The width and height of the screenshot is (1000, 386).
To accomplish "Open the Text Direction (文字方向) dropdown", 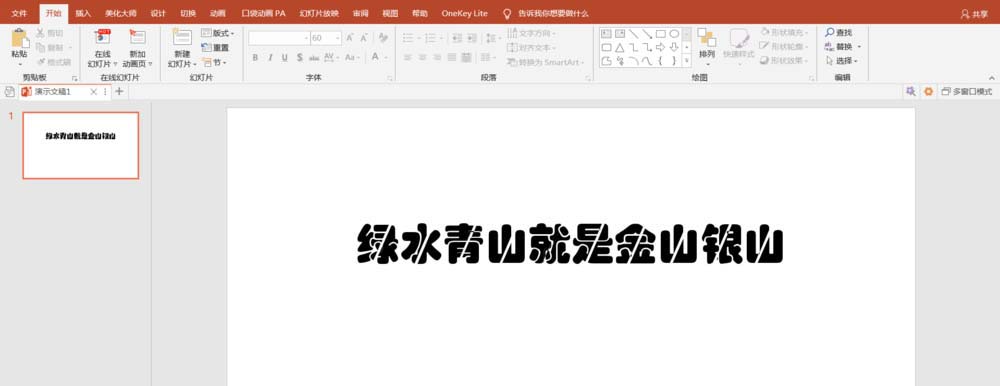I will [531, 33].
